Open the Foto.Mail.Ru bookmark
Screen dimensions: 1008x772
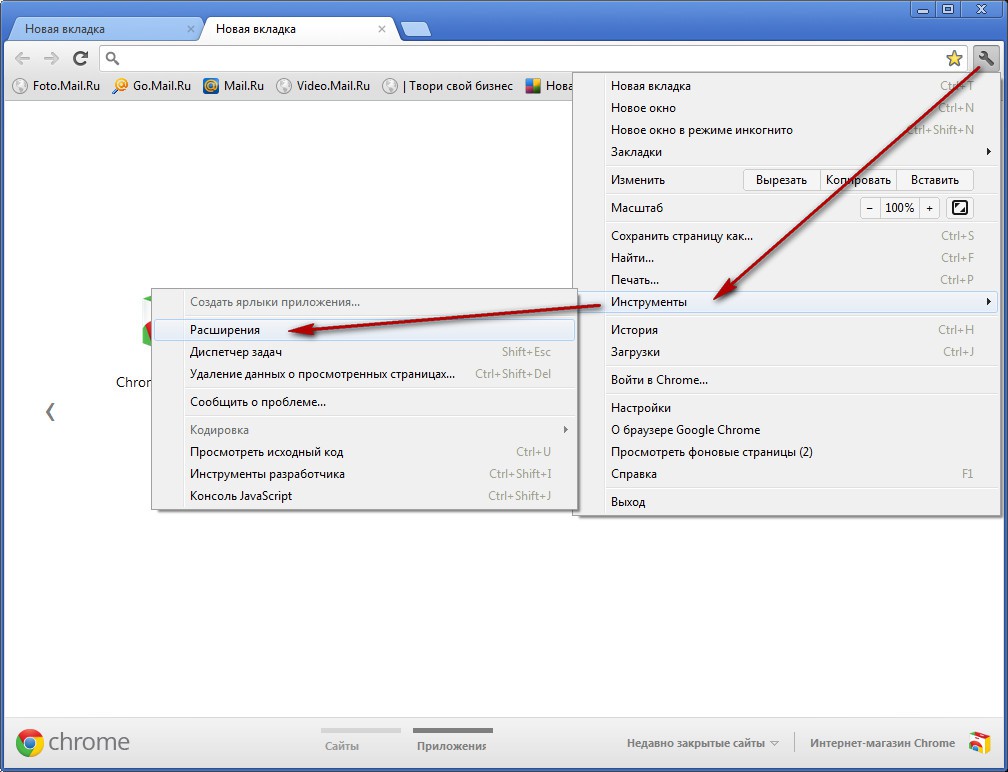tap(57, 86)
